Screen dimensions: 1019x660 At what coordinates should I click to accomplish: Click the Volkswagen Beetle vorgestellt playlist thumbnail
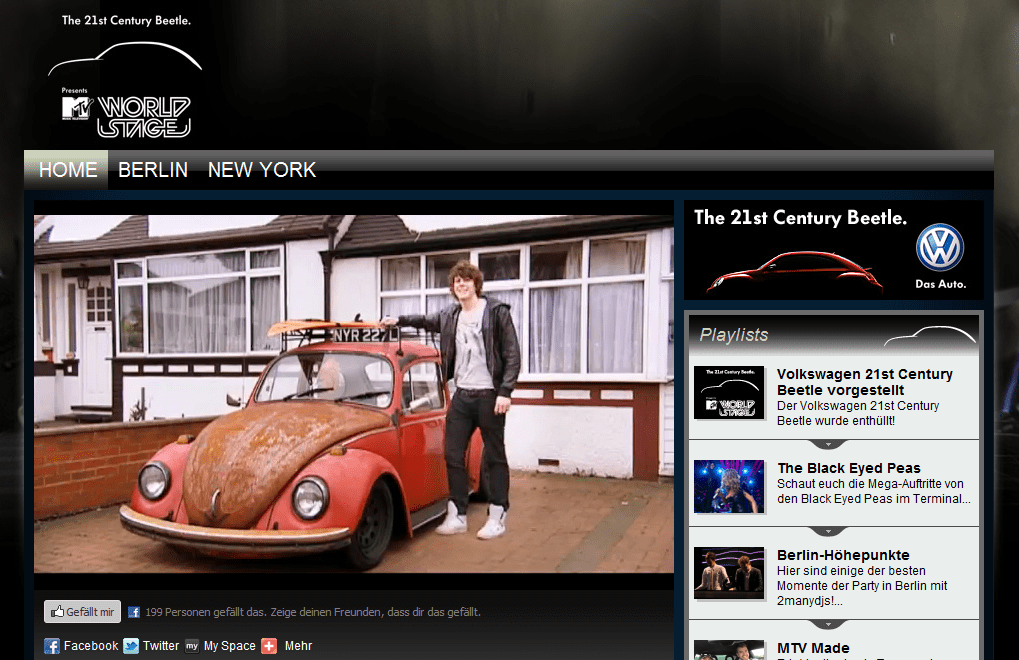[x=729, y=392]
